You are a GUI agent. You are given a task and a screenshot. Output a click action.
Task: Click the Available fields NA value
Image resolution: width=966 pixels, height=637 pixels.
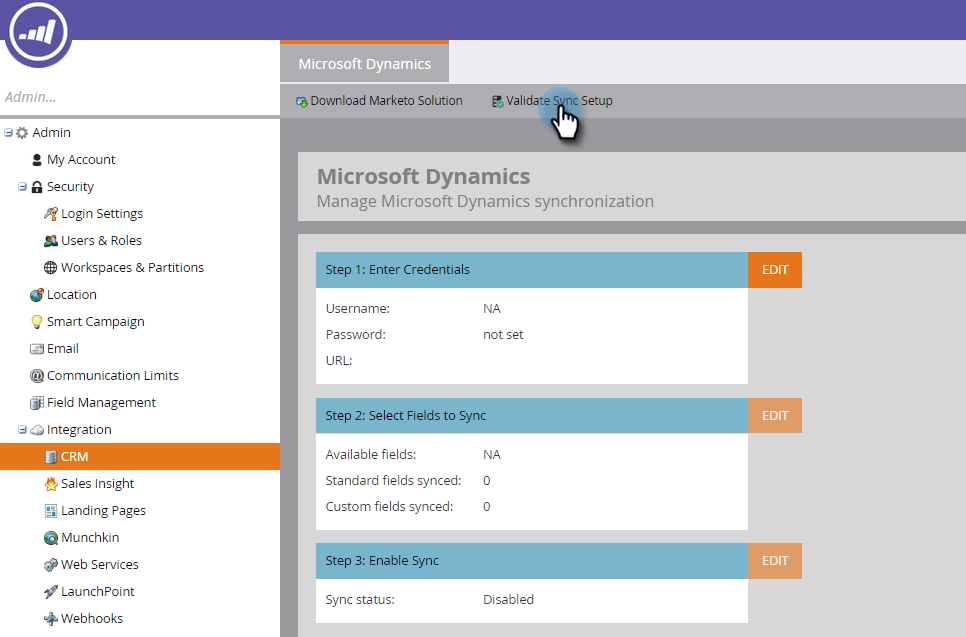[x=492, y=455]
